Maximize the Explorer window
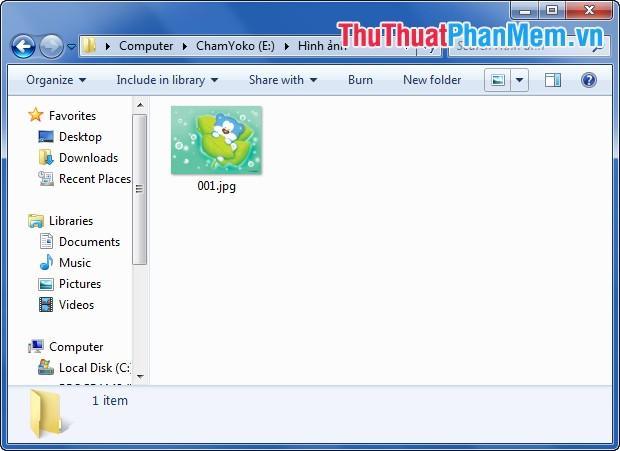 (552, 11)
